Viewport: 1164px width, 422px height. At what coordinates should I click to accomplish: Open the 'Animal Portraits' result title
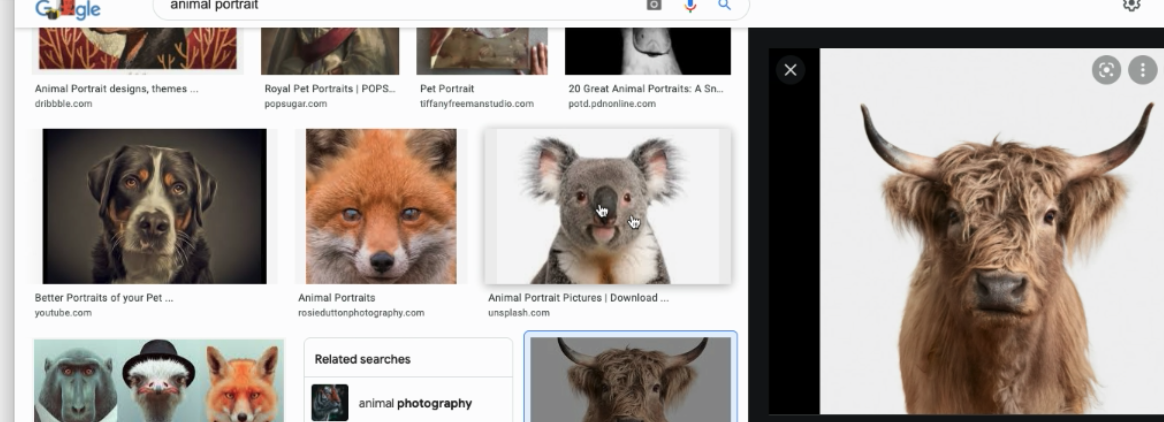click(336, 297)
